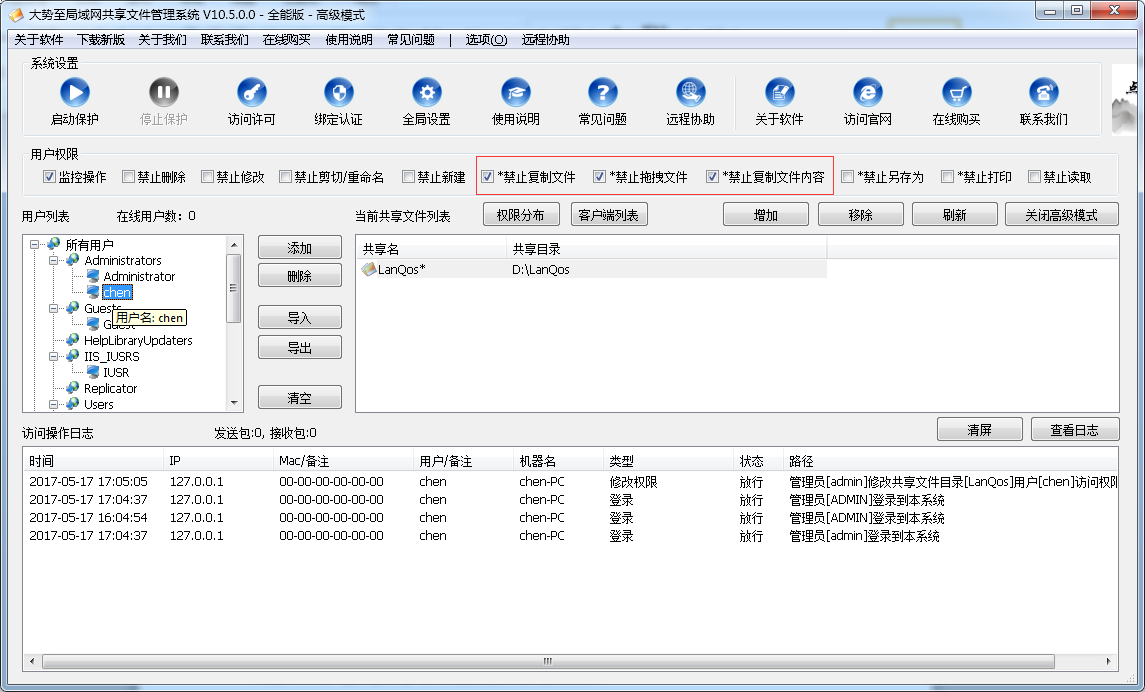Open the 关于软件 menu

39,40
